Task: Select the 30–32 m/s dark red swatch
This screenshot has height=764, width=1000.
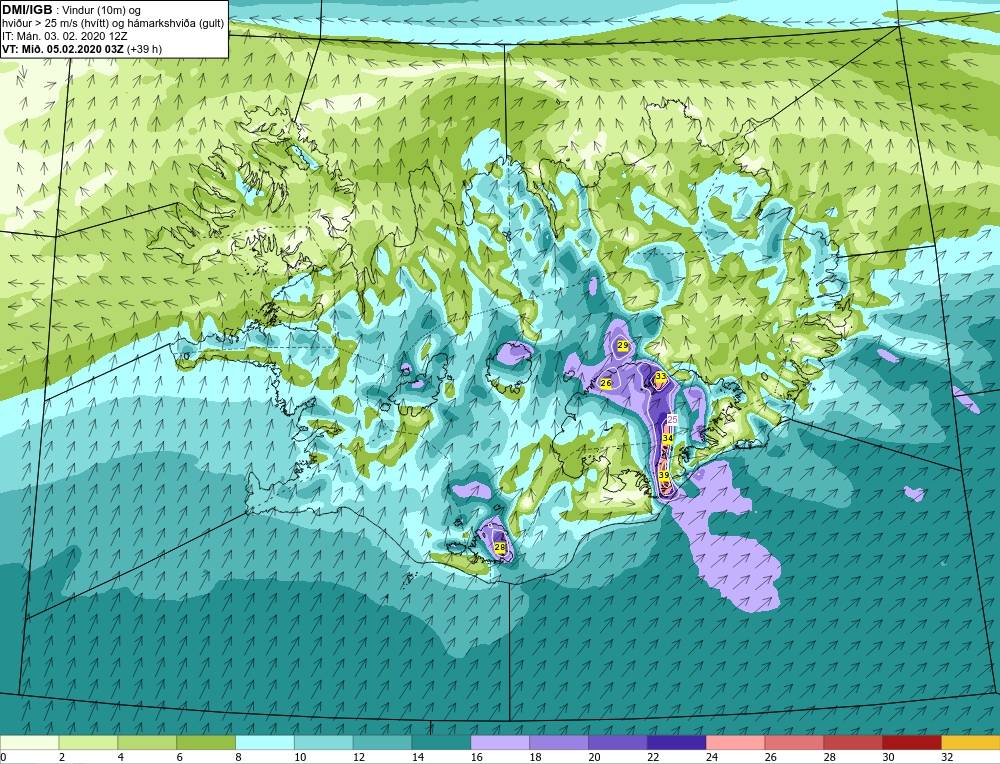Action: [x=912, y=742]
